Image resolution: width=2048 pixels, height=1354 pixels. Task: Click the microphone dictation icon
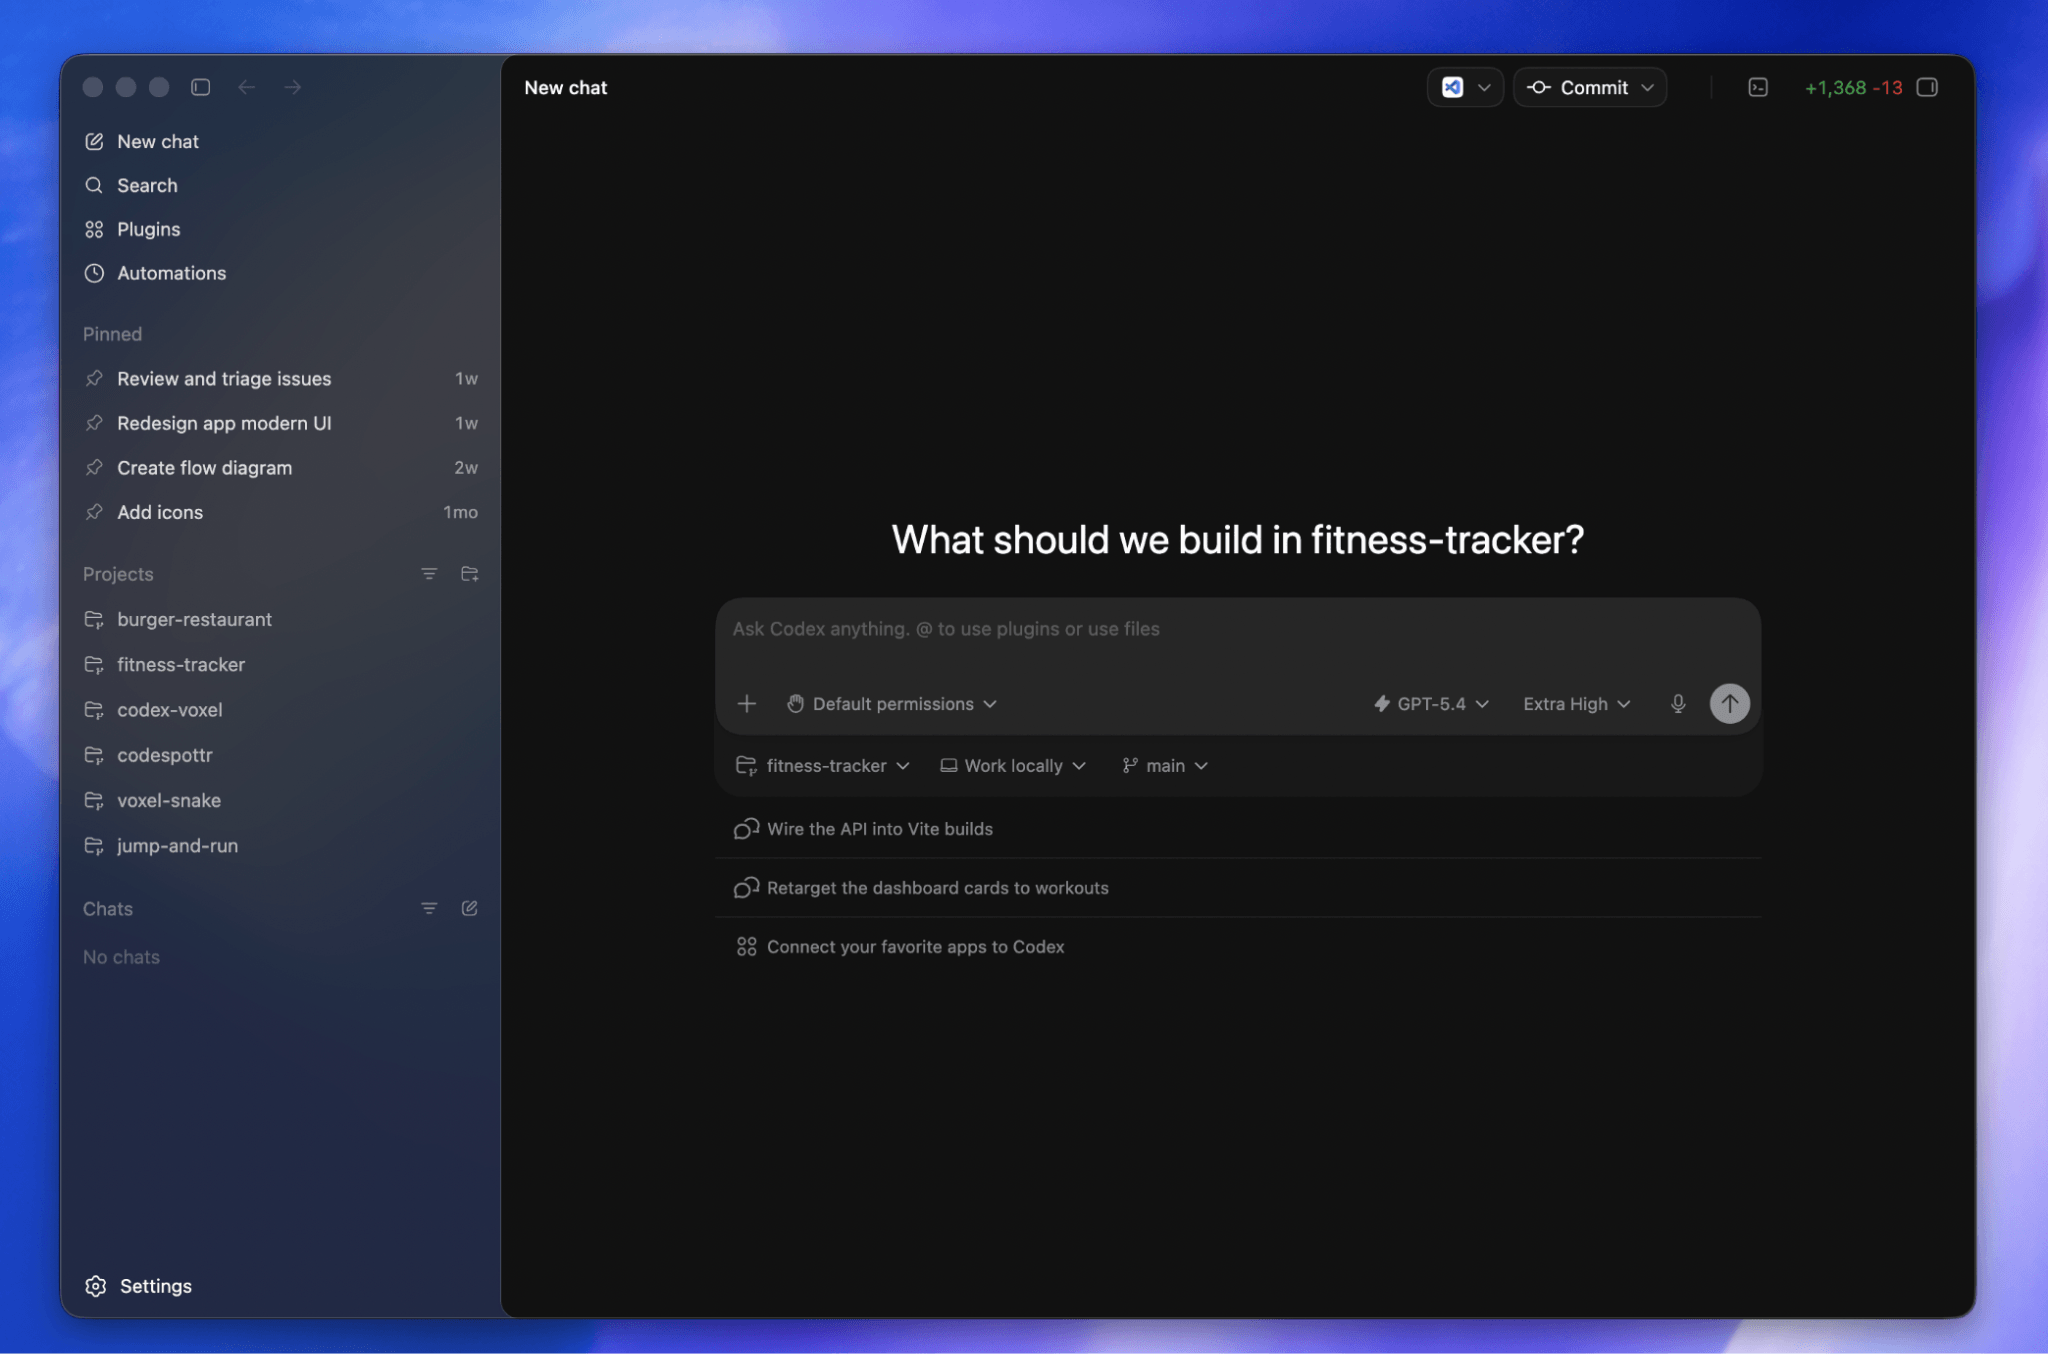coord(1678,704)
